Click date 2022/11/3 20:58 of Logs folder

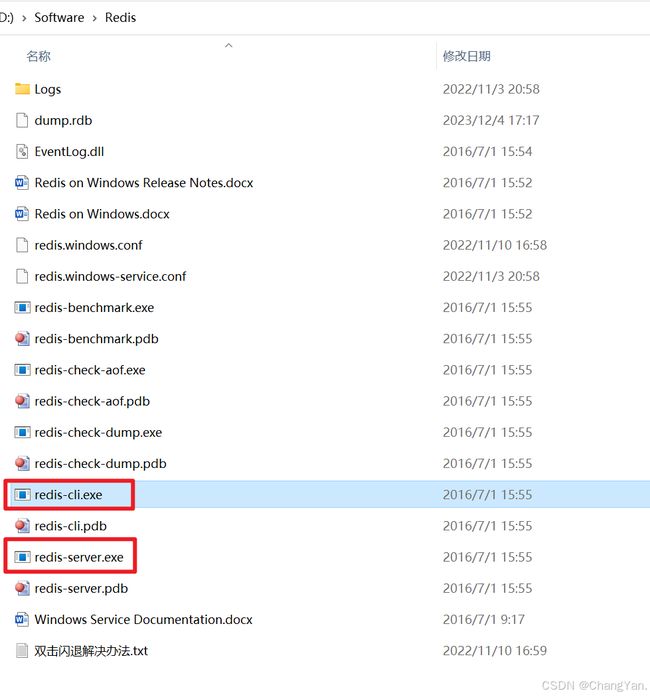click(x=491, y=89)
